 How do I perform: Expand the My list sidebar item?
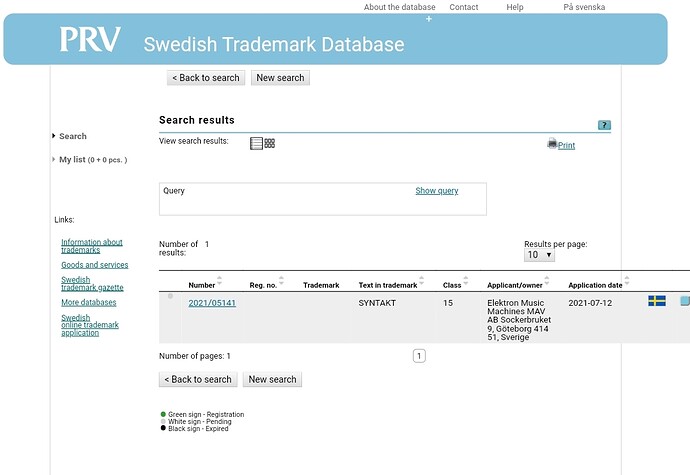click(x=90, y=159)
